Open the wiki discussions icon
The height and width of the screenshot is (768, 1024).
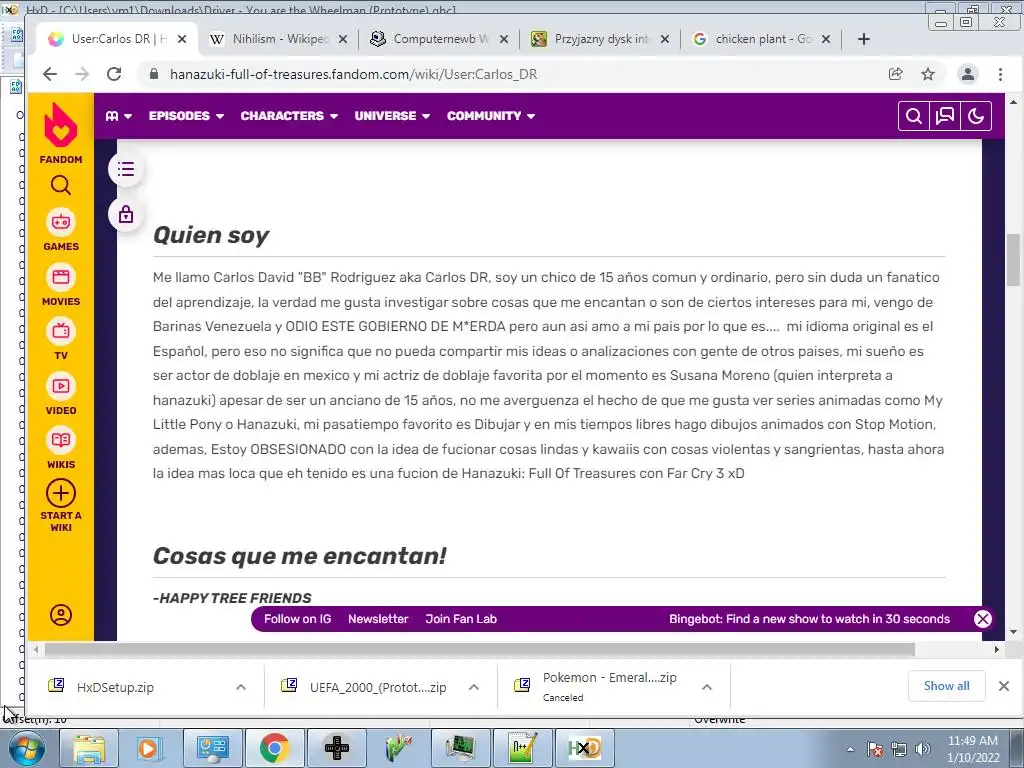tap(945, 116)
